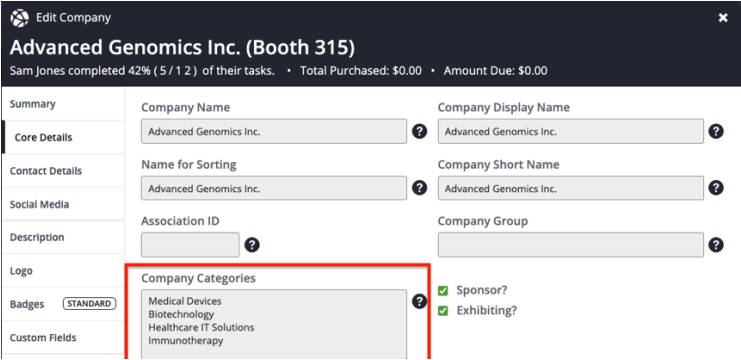This screenshot has width=741, height=360.
Task: Click the Sam Jones task completion text
Action: point(142,71)
